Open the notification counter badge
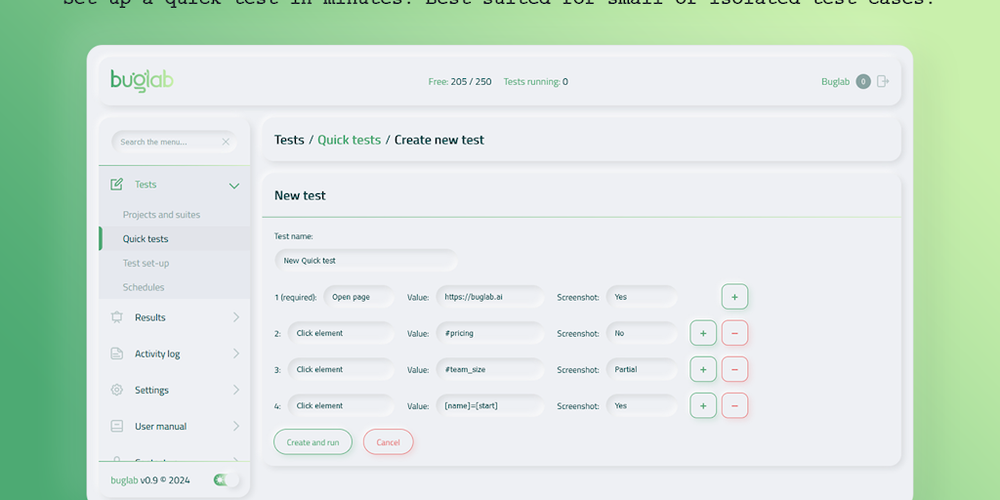The width and height of the screenshot is (1000, 500). [x=863, y=82]
